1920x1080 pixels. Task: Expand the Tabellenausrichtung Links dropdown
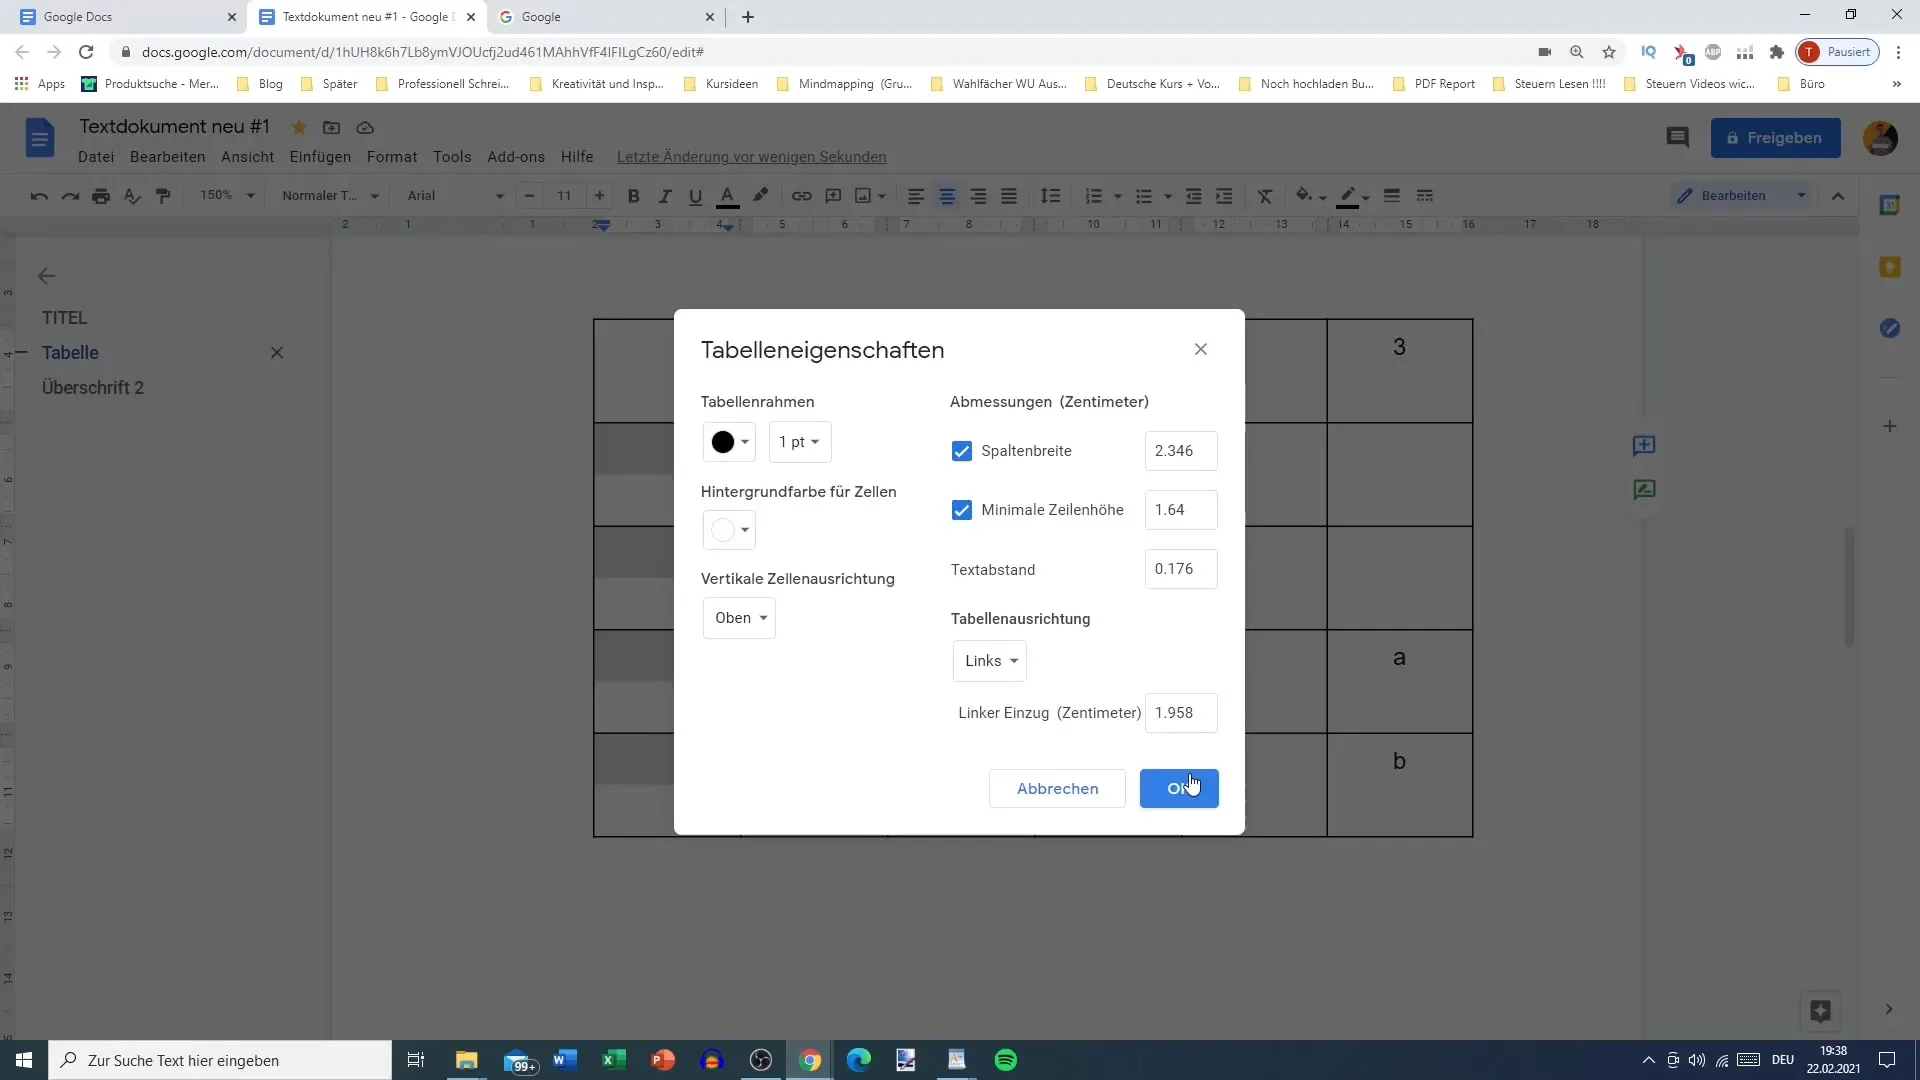(x=988, y=661)
